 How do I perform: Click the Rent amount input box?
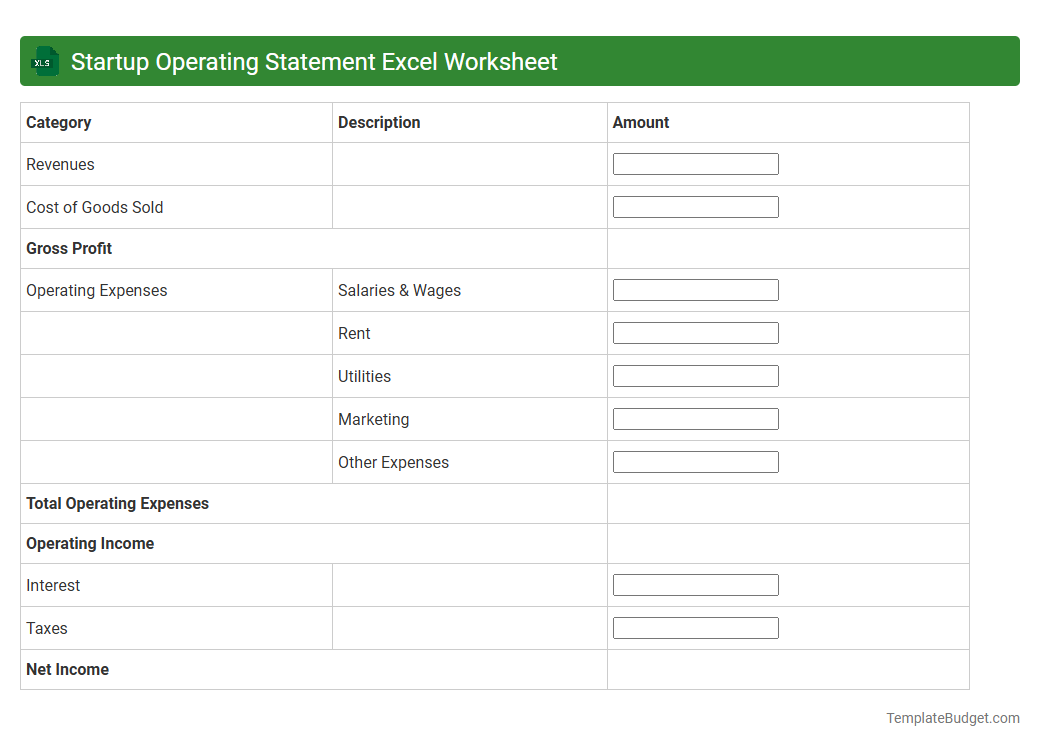[695, 332]
